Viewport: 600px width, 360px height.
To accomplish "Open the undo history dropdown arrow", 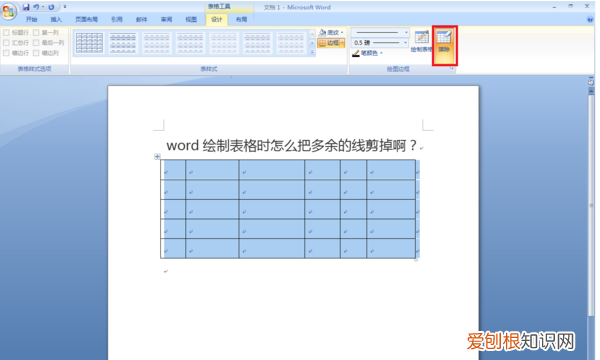I will pos(43,7).
